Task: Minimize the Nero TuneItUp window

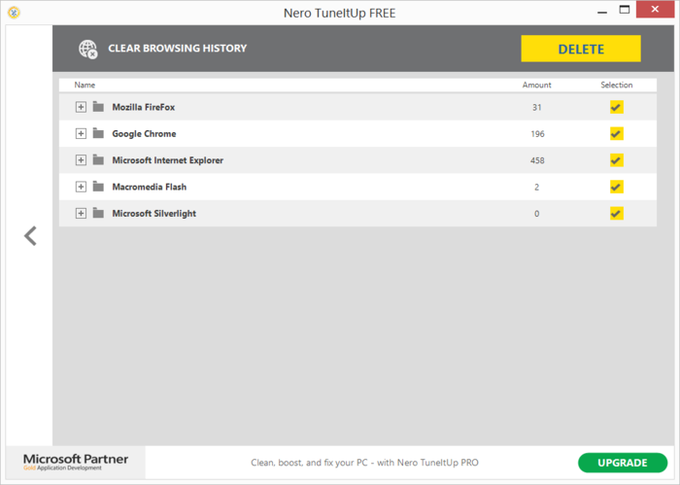Action: pyautogui.click(x=602, y=12)
